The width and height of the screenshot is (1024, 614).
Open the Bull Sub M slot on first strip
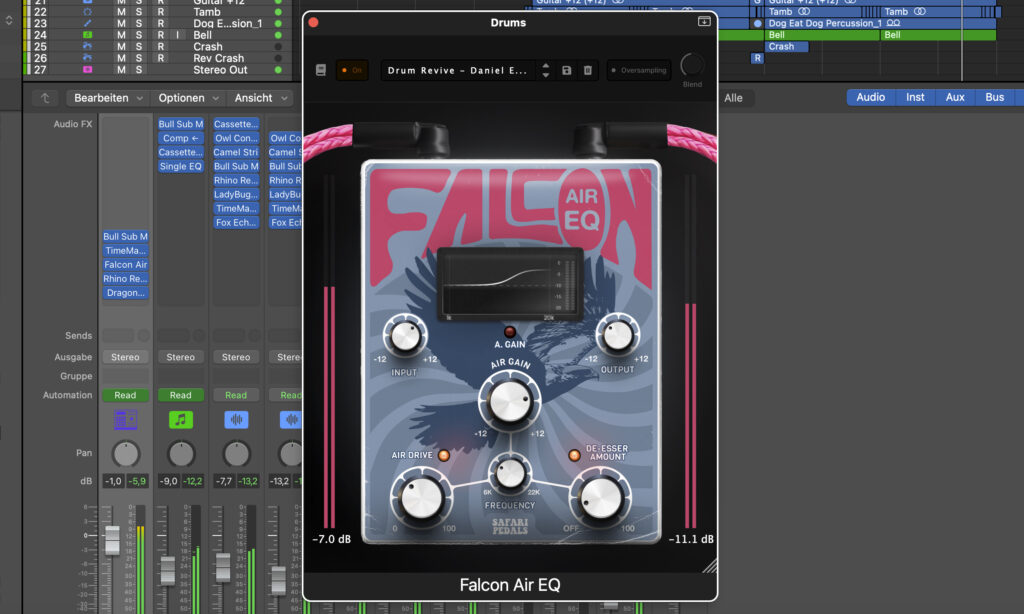[125, 236]
